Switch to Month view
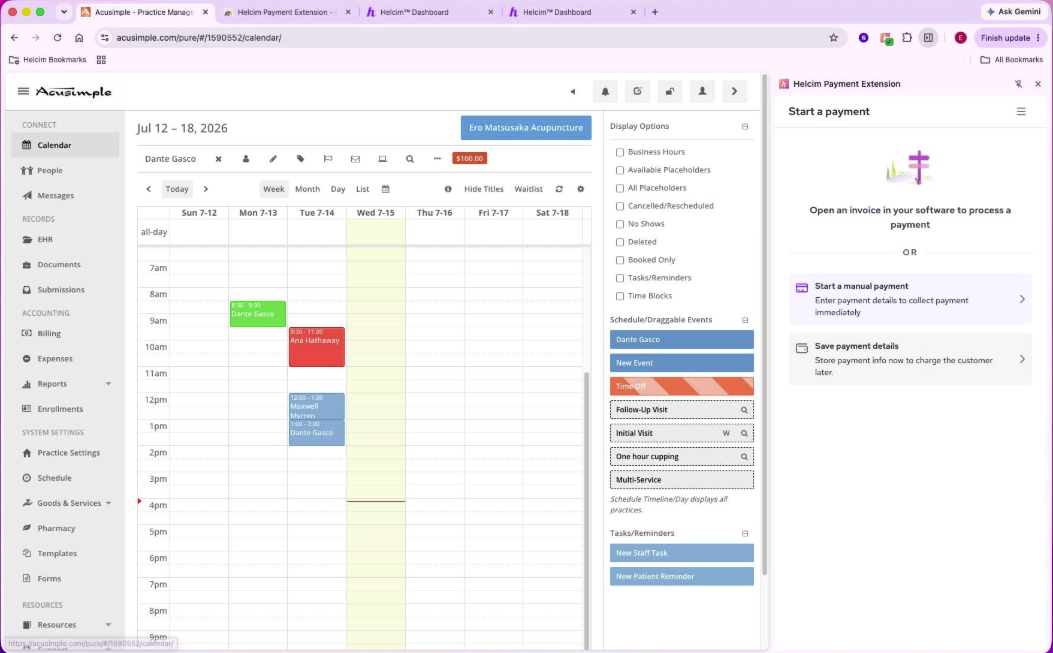 click(x=308, y=189)
